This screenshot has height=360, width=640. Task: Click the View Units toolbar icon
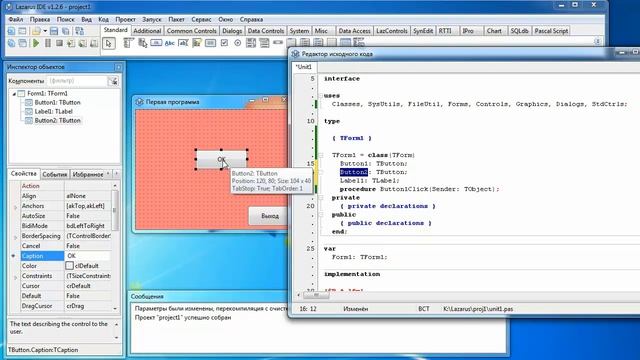[11, 43]
